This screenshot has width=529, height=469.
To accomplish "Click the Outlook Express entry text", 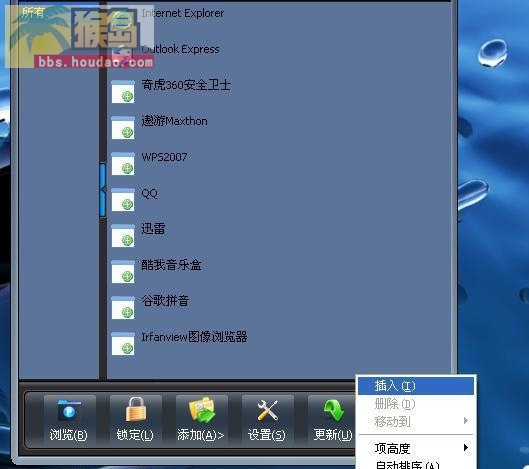I will tap(180, 49).
